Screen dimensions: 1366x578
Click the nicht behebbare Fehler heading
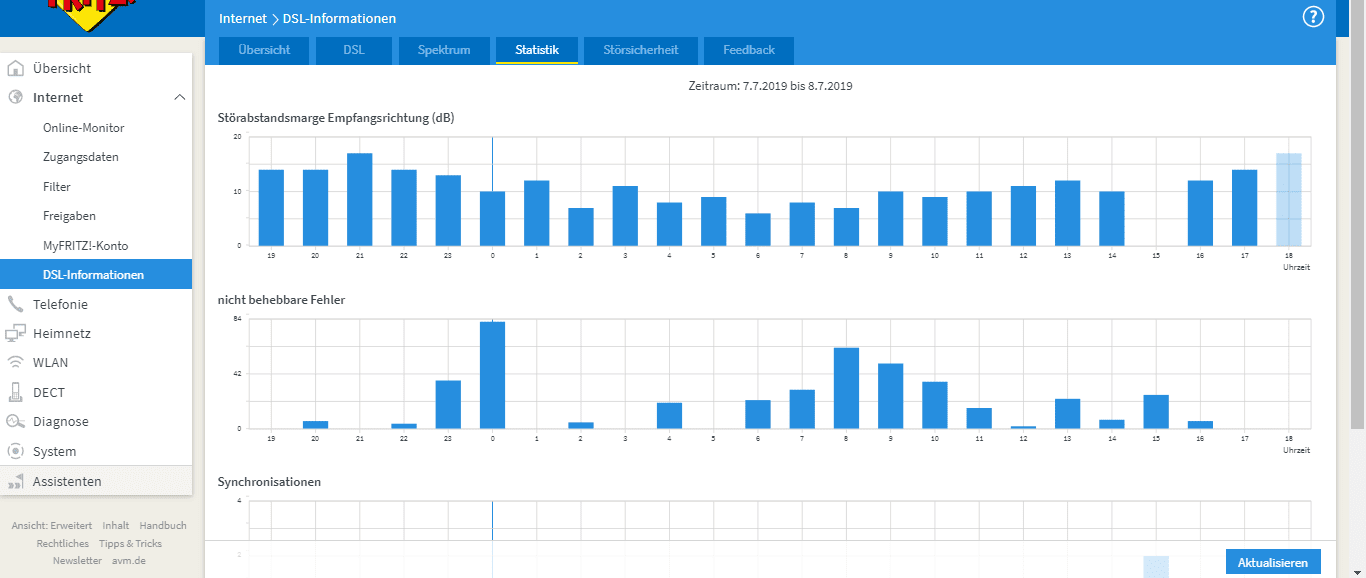pos(281,299)
